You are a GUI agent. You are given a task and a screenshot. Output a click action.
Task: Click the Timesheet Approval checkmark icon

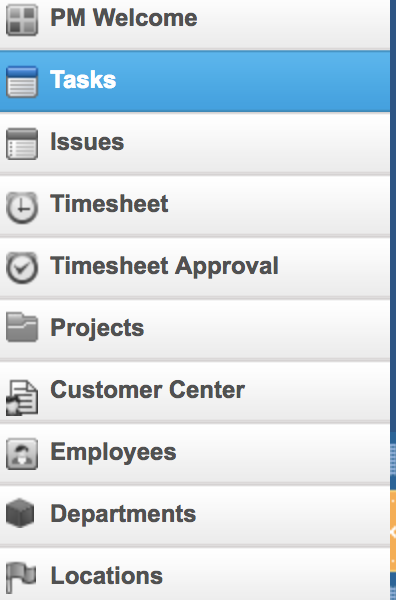click(22, 267)
